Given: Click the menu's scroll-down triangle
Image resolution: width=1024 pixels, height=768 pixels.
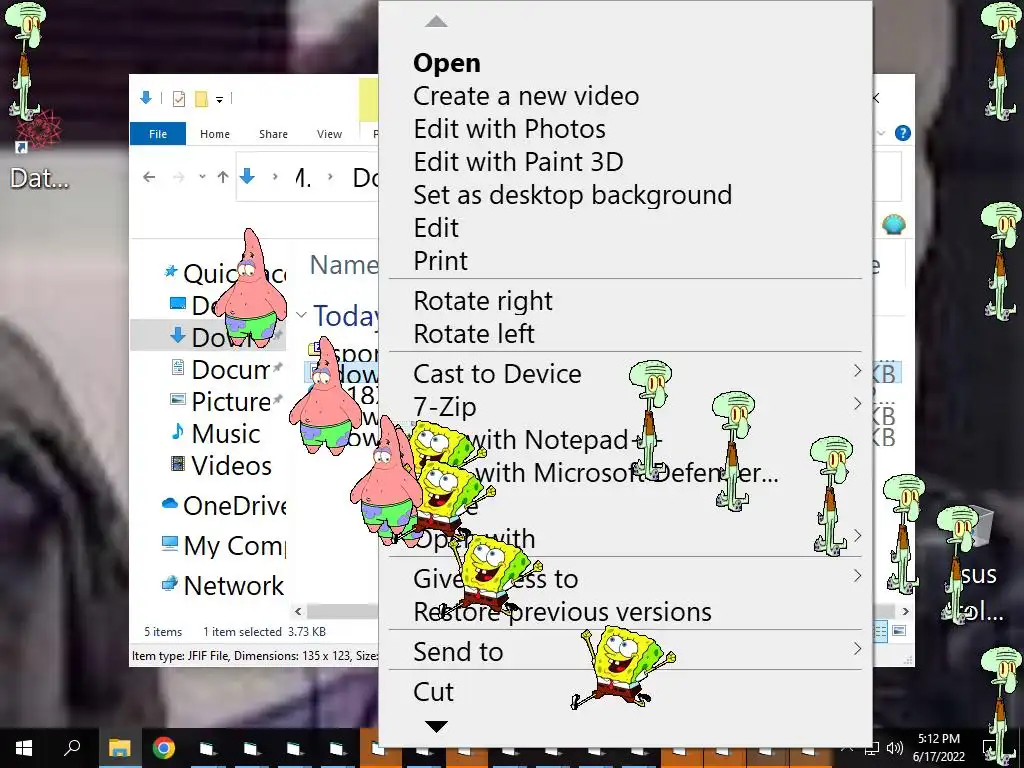Looking at the screenshot, I should coord(436,726).
